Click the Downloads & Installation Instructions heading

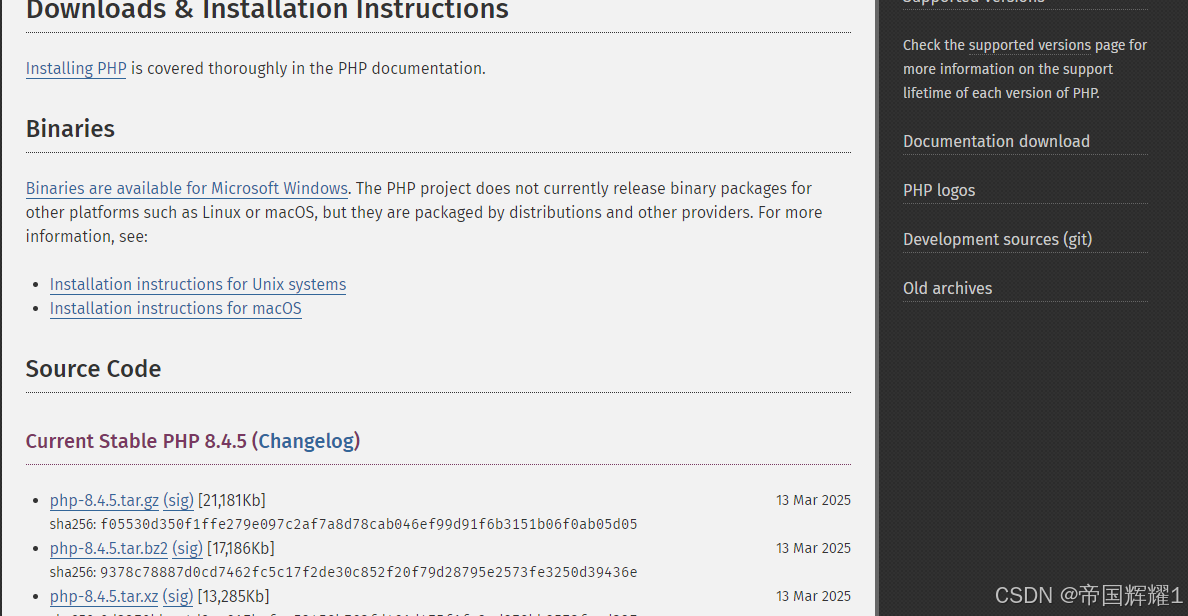267,11
